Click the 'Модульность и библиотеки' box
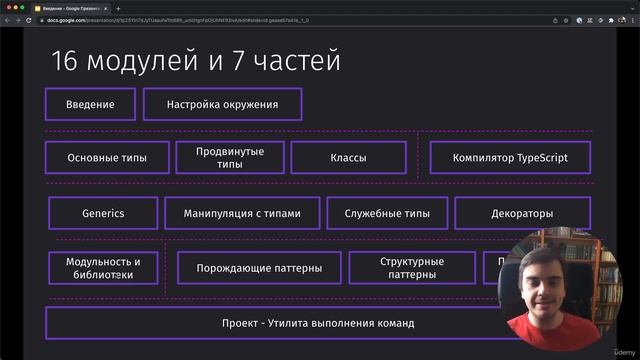The width and height of the screenshot is (640, 360). tap(103, 268)
